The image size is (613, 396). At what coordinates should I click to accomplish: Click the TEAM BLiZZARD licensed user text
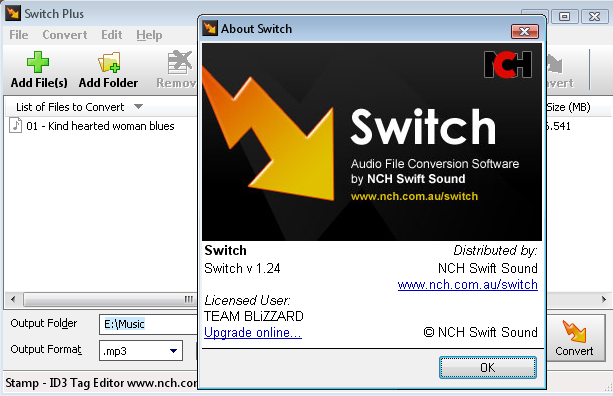pos(254,316)
